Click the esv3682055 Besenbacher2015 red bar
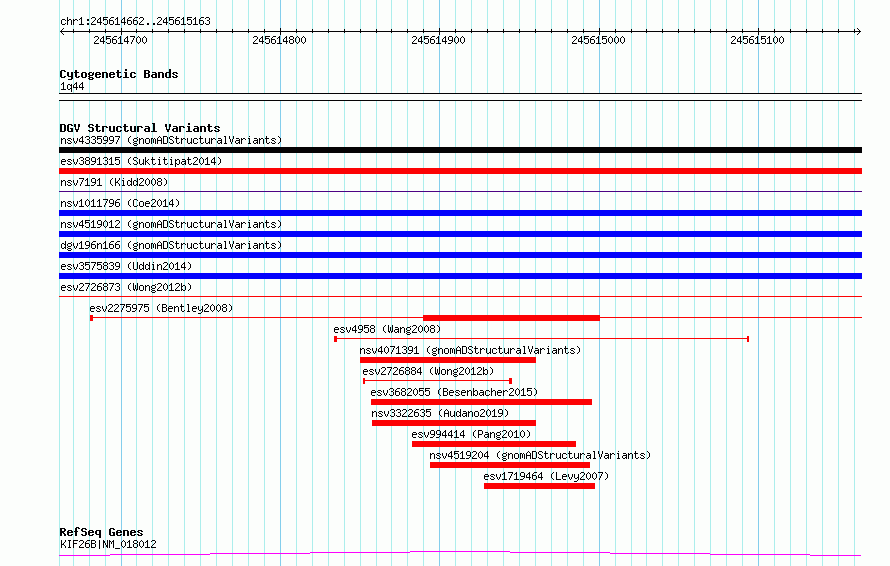Viewport: 890px width, 566px height. click(481, 402)
